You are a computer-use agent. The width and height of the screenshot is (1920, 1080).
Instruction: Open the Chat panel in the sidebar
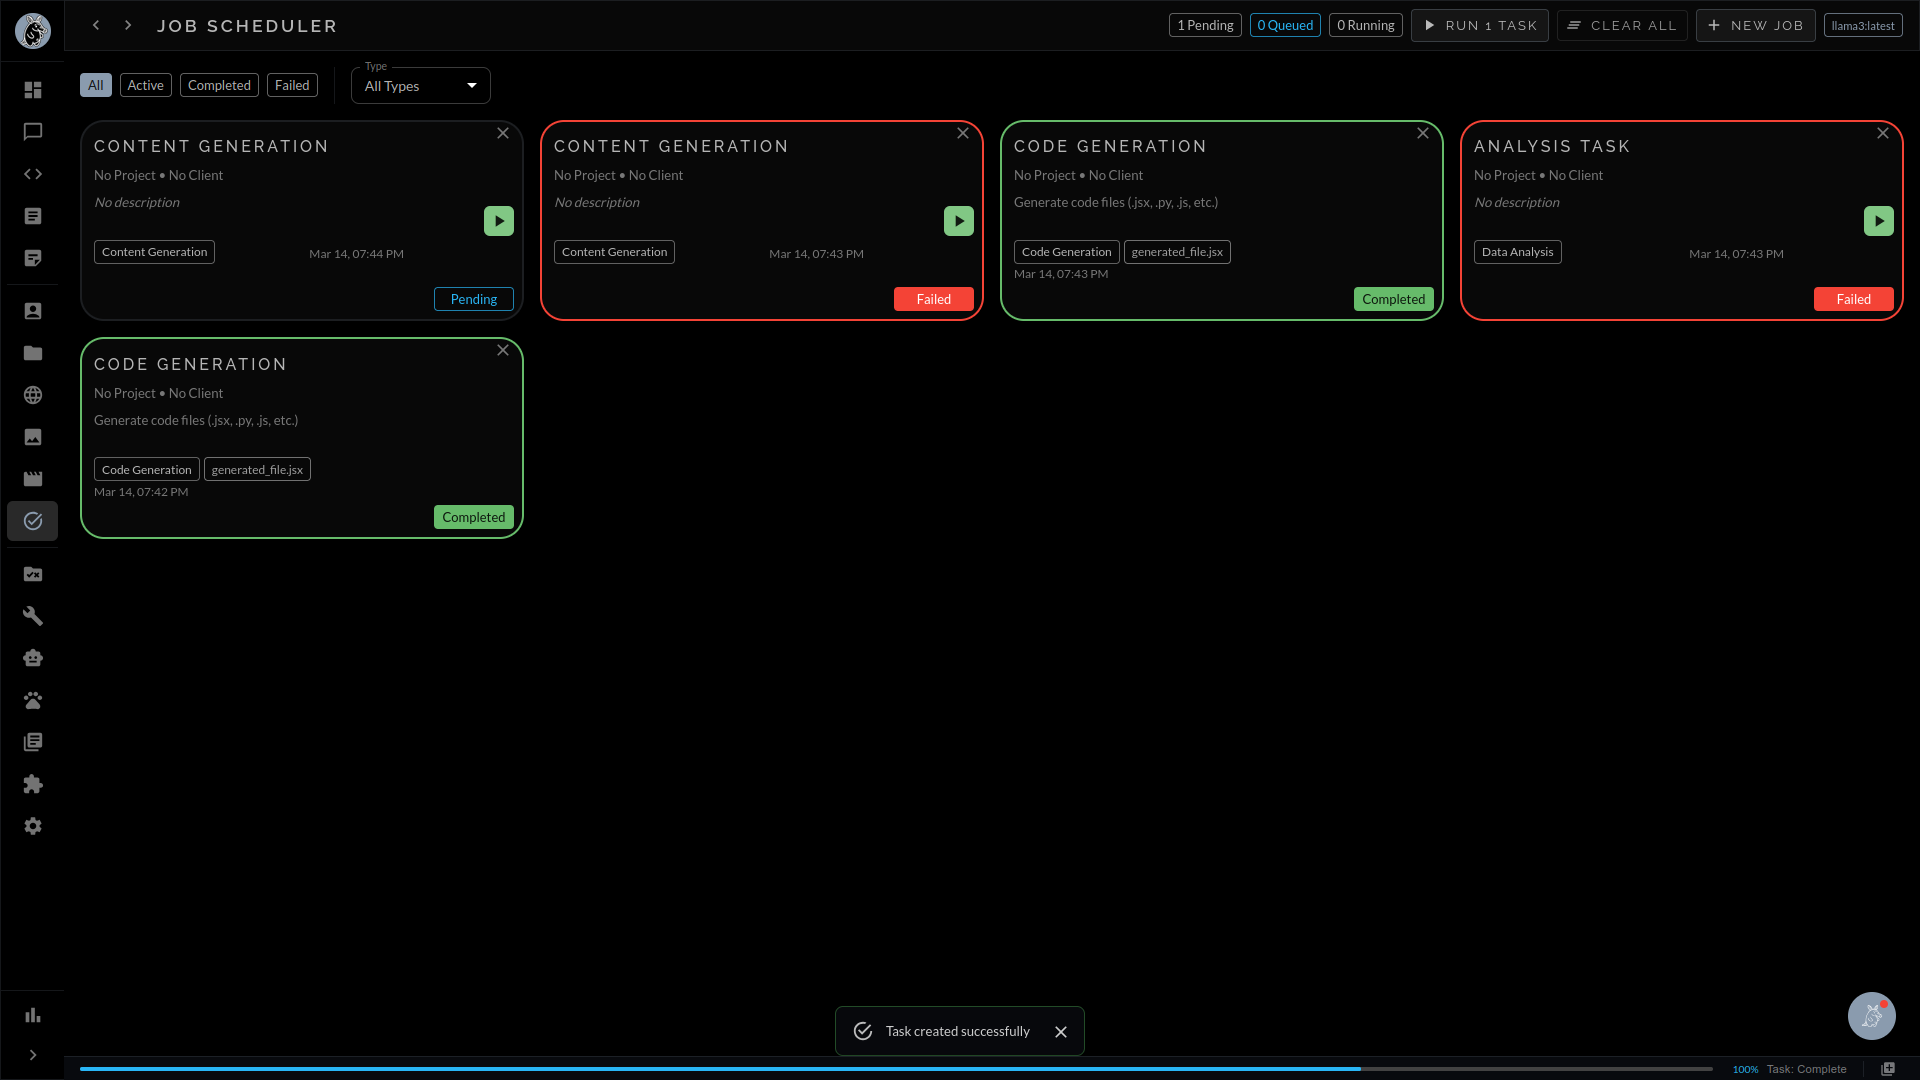click(33, 131)
